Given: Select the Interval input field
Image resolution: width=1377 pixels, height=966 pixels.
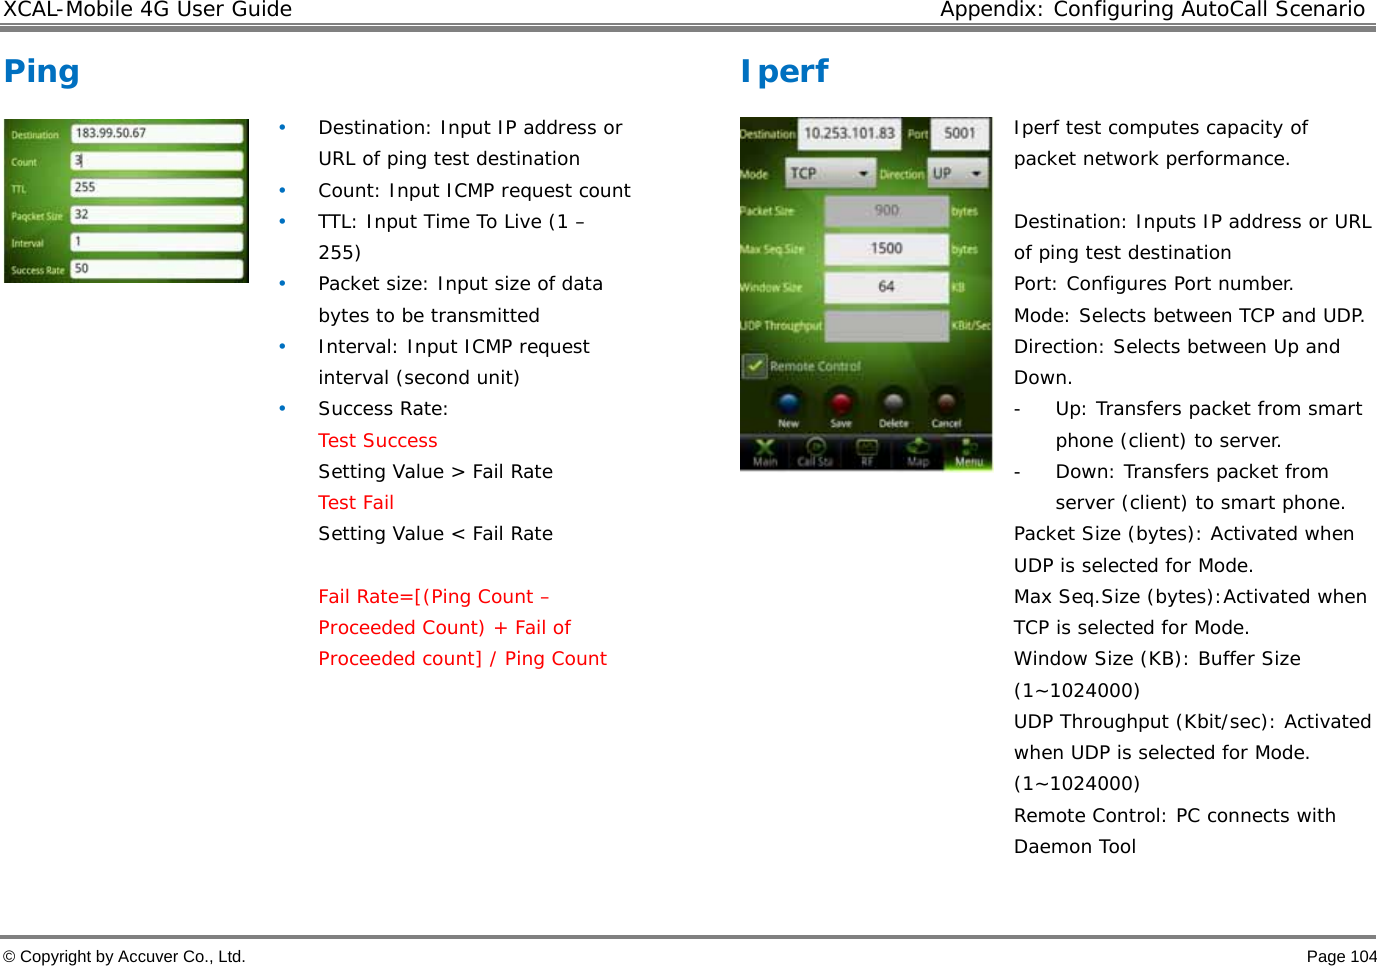Looking at the screenshot, I should [x=157, y=241].
